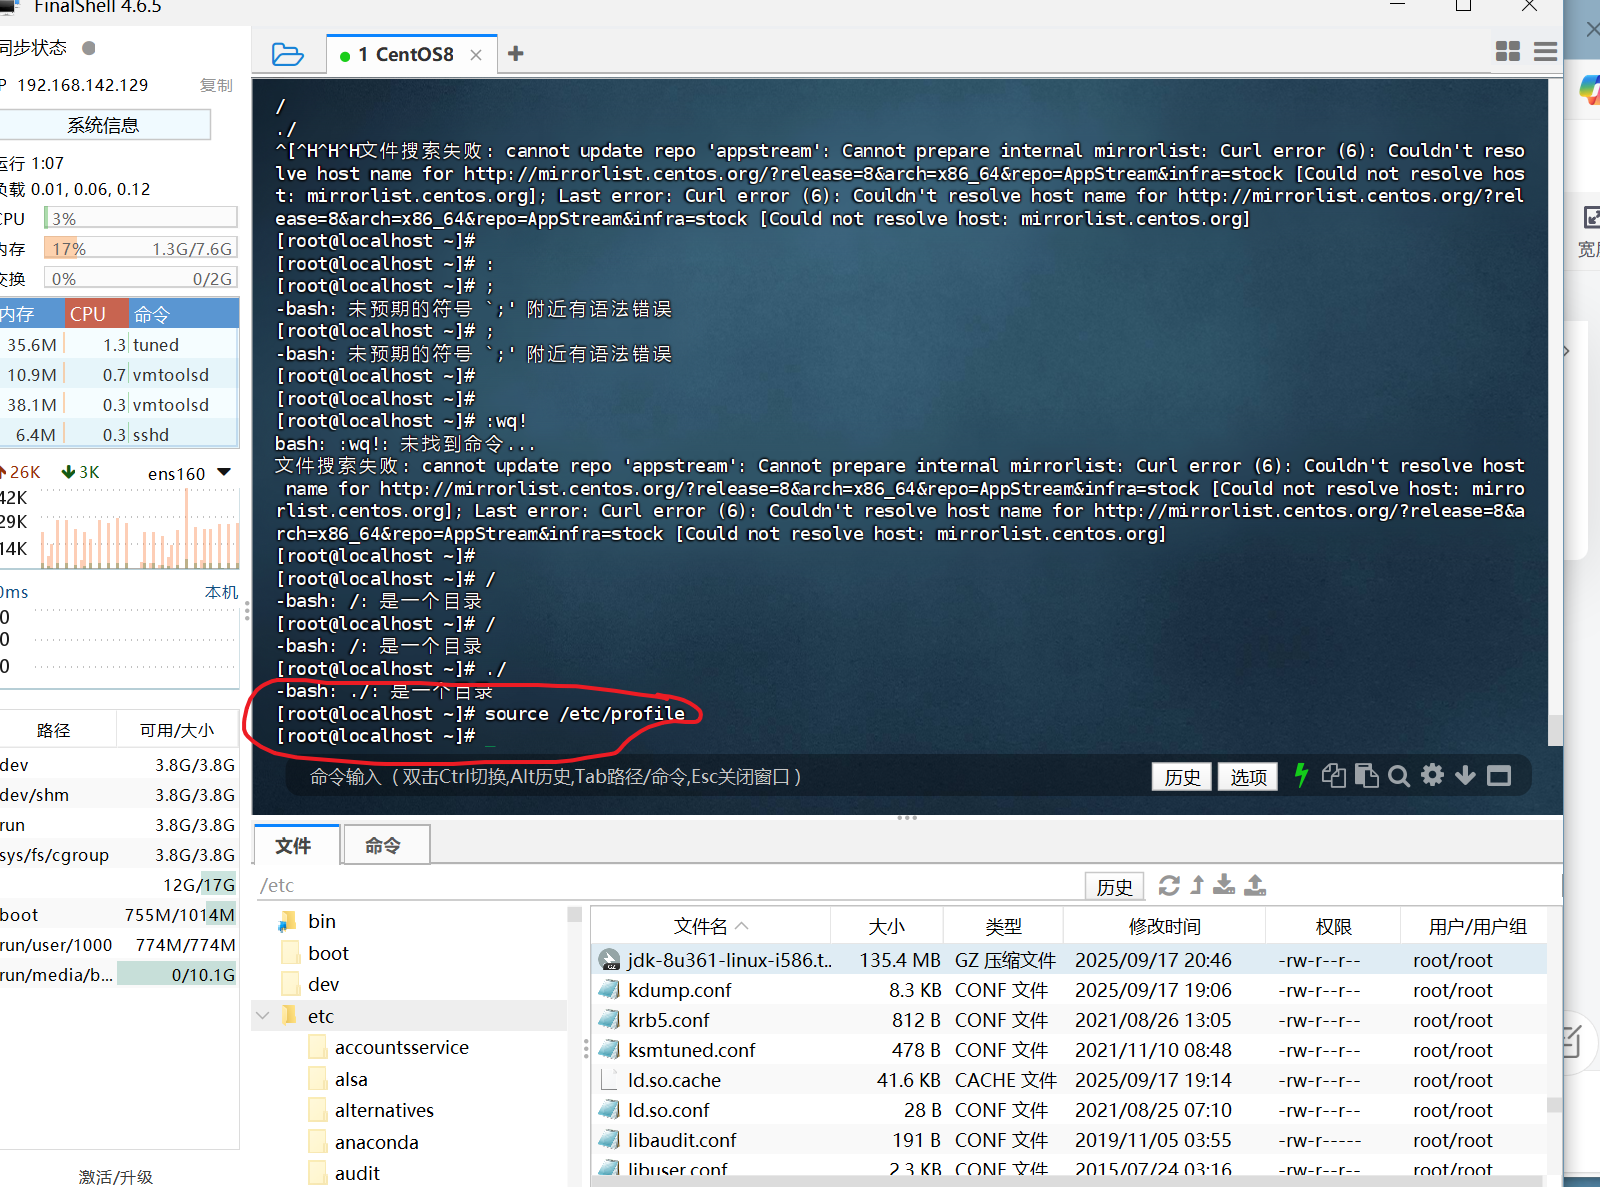Click the parent directory arrow in file panel
The height and width of the screenshot is (1187, 1600).
1197,885
